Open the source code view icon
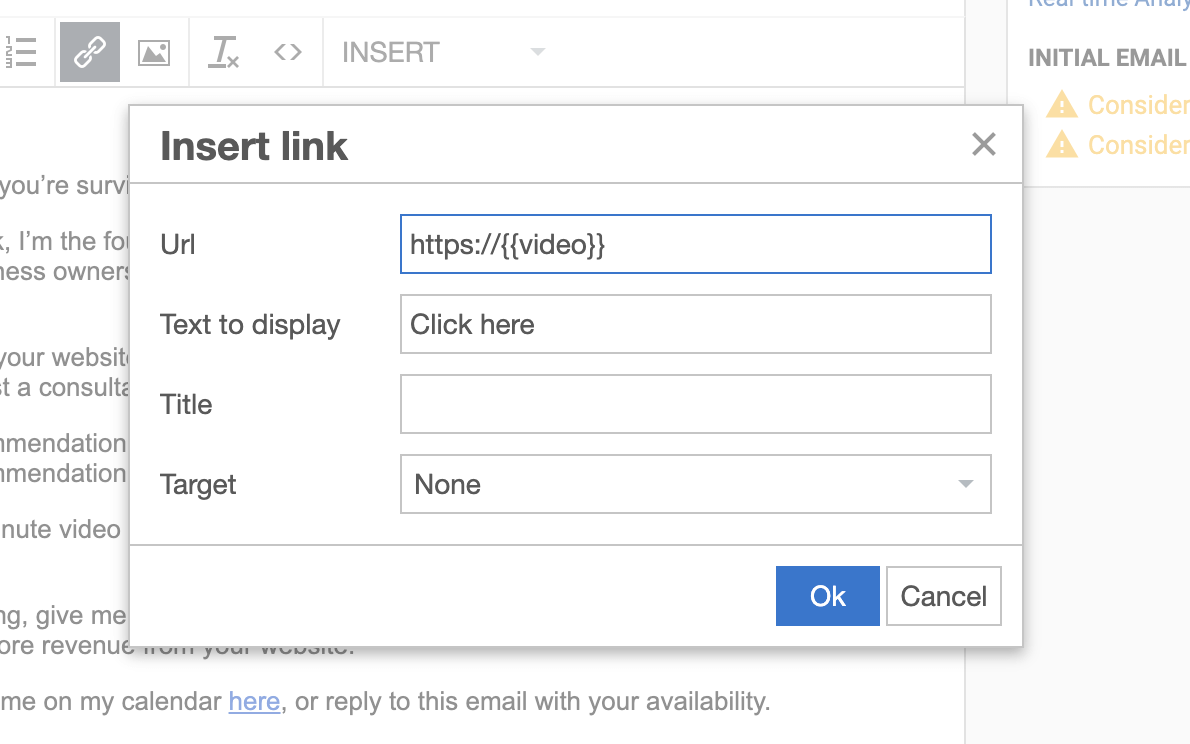This screenshot has height=744, width=1190. [x=288, y=52]
